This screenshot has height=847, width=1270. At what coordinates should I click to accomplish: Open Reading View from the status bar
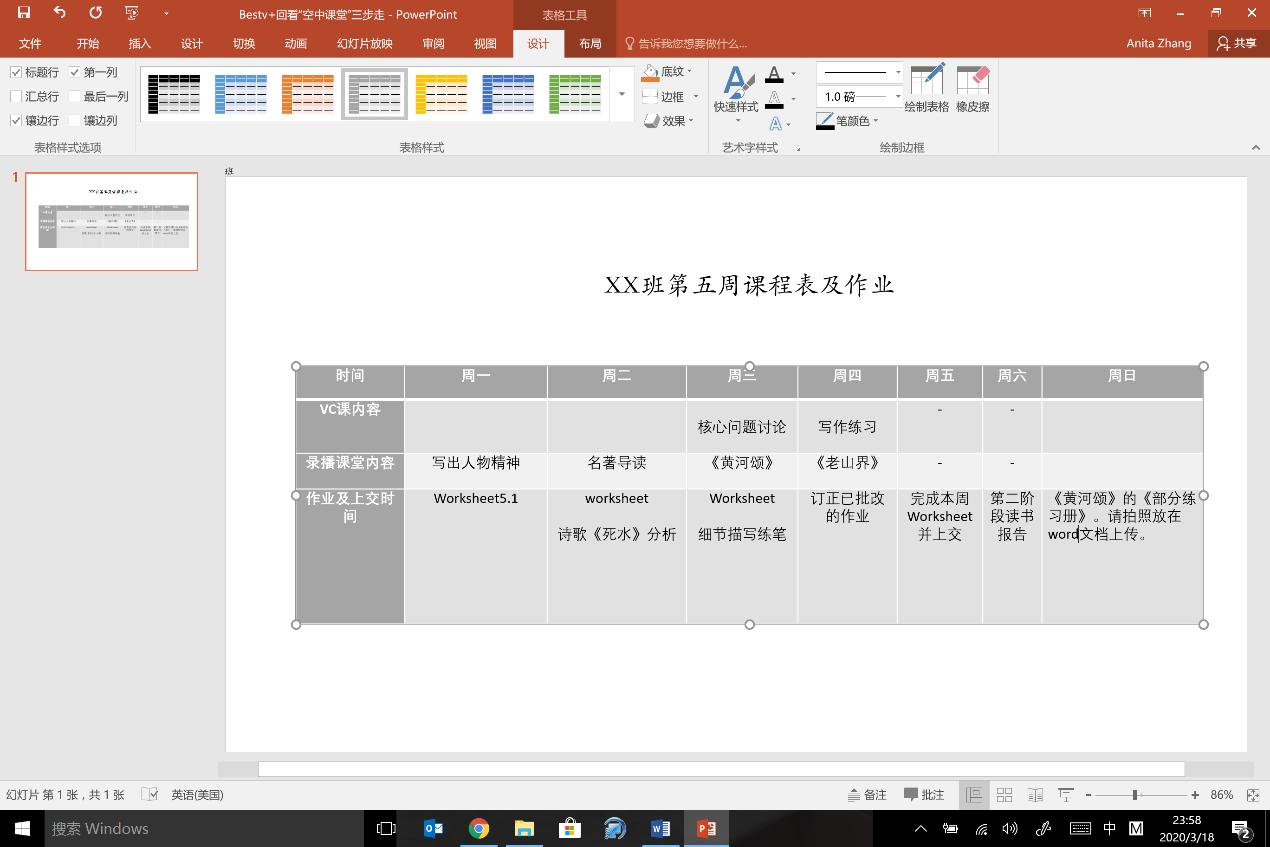tap(1034, 794)
